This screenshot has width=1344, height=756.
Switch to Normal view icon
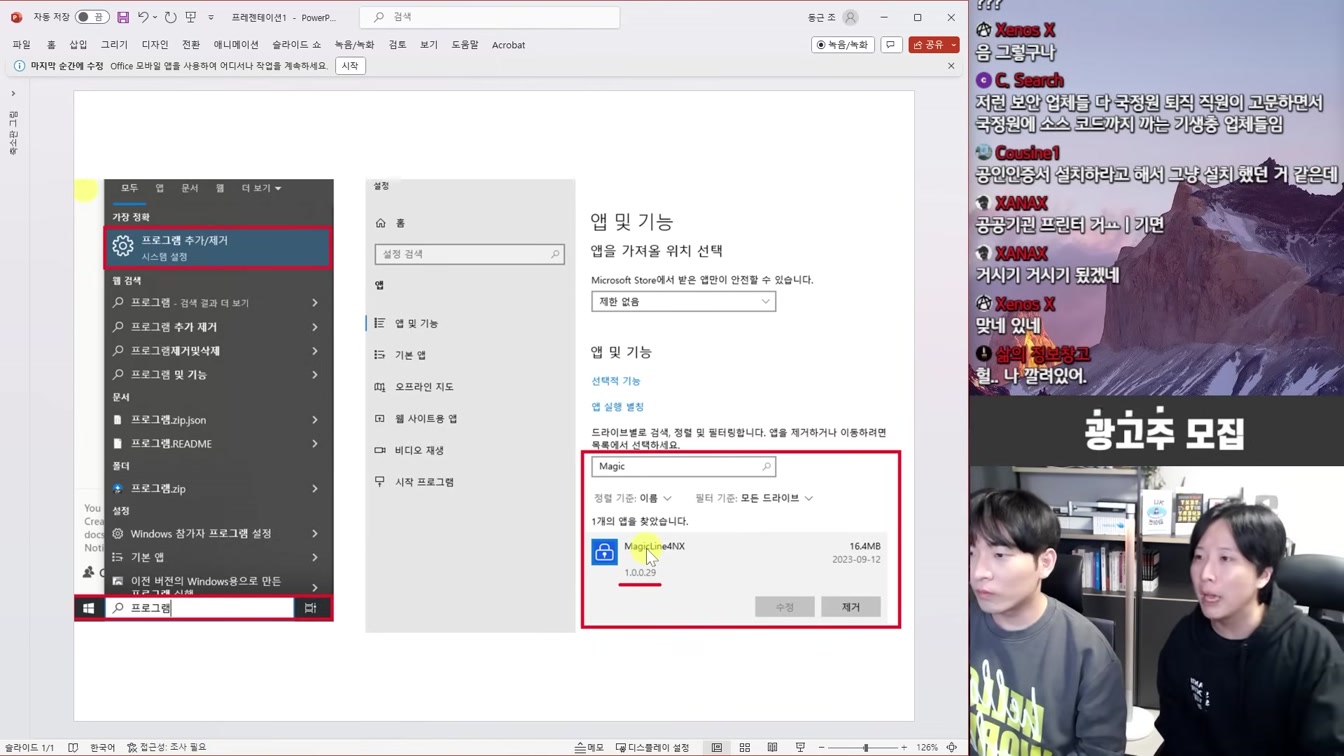click(717, 747)
